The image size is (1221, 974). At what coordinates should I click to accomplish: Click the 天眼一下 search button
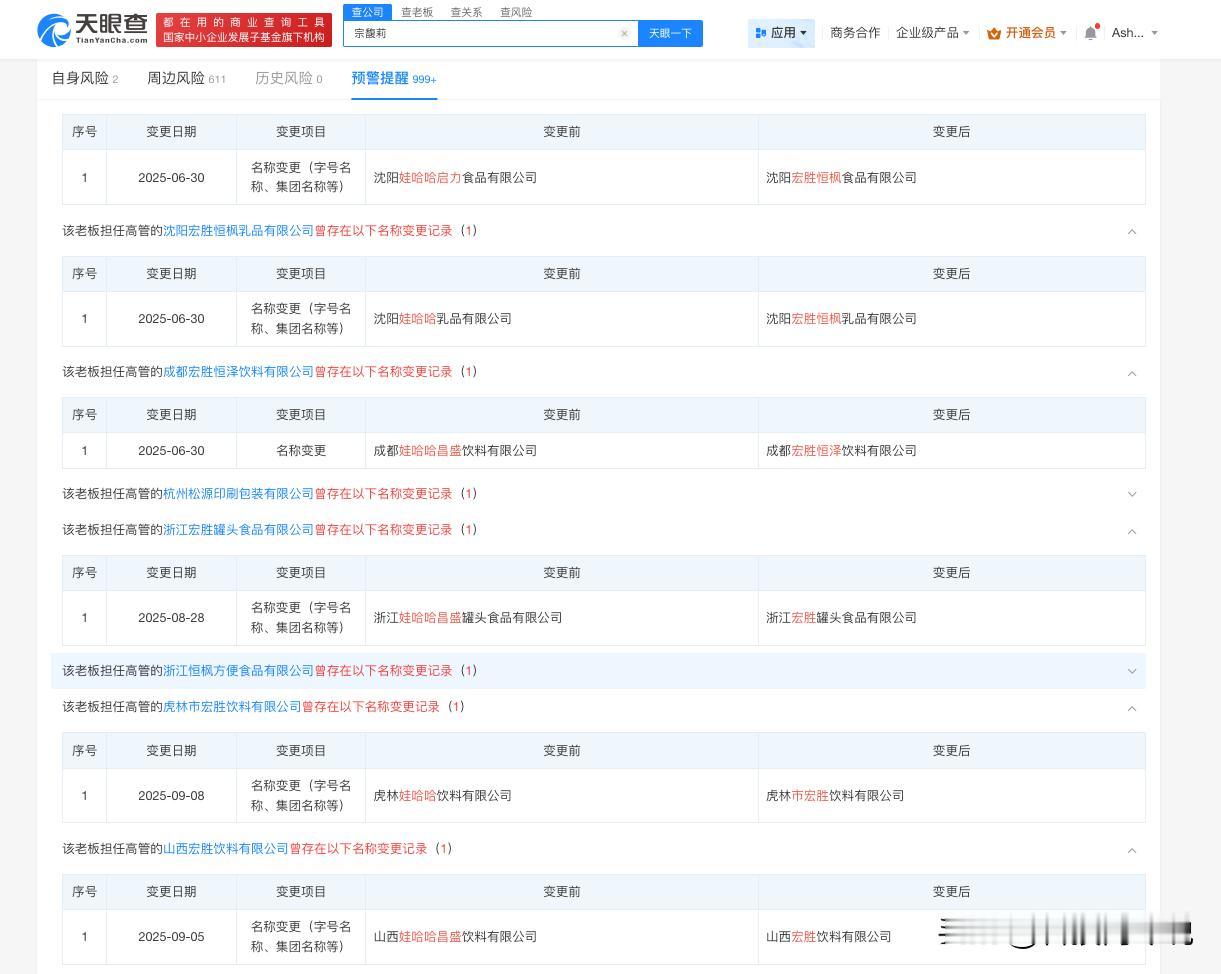click(670, 33)
